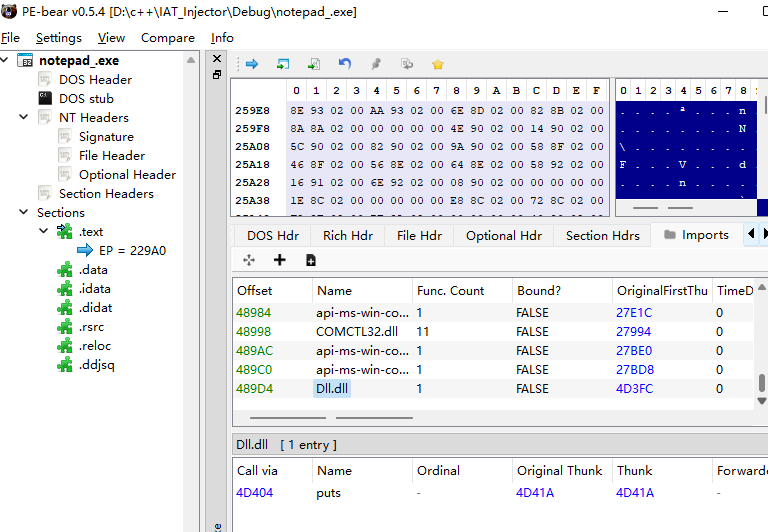Click the Ordinal column header
Image resolution: width=768 pixels, height=532 pixels.
462,470
